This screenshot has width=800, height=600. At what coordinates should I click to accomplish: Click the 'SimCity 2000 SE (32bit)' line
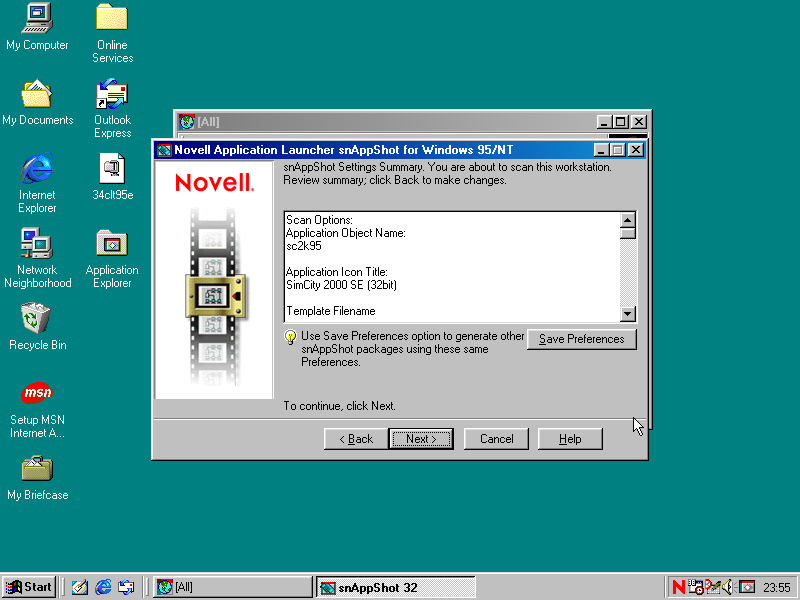[341, 285]
